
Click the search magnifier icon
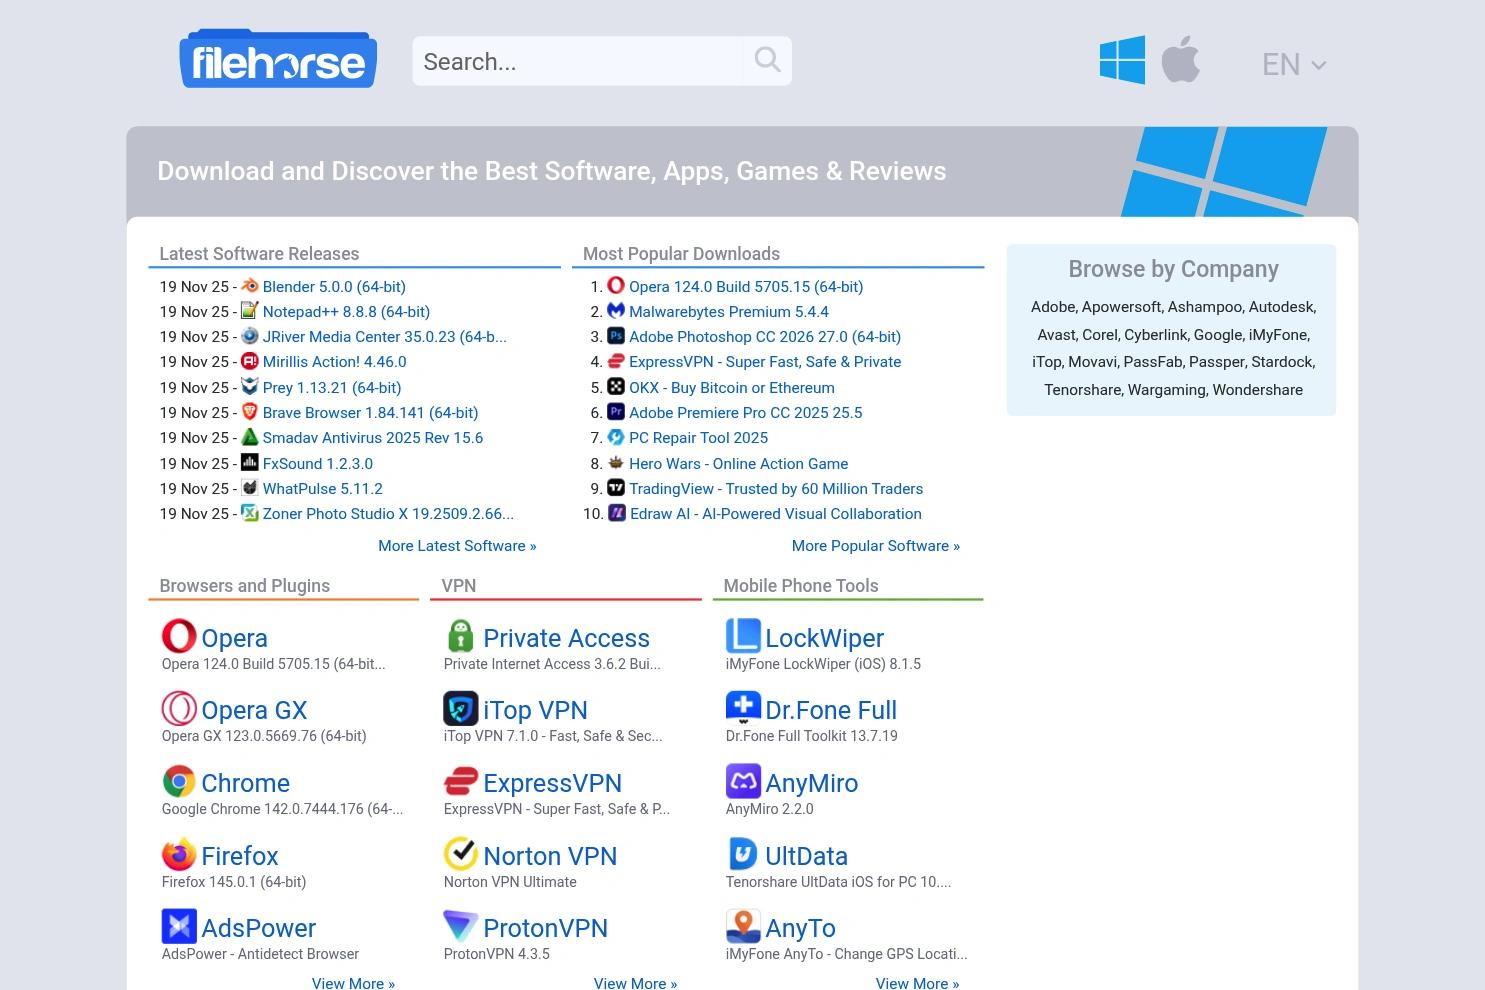click(767, 60)
